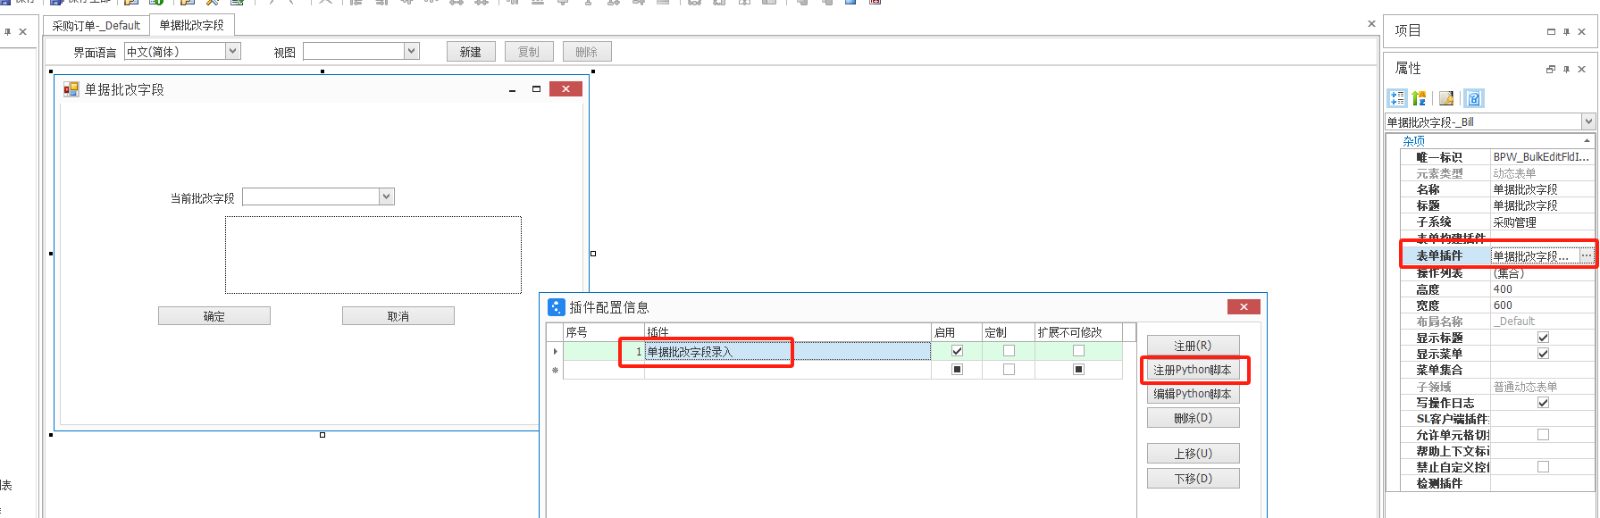Click the 扩展不可修改 column header
This screenshot has height=518, width=1600.
(1078, 332)
